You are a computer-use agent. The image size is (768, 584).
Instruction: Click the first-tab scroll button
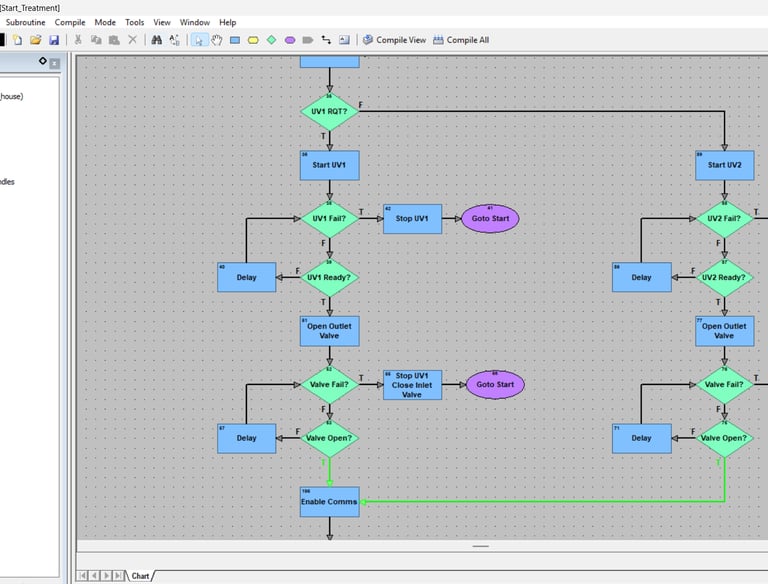click(82, 576)
